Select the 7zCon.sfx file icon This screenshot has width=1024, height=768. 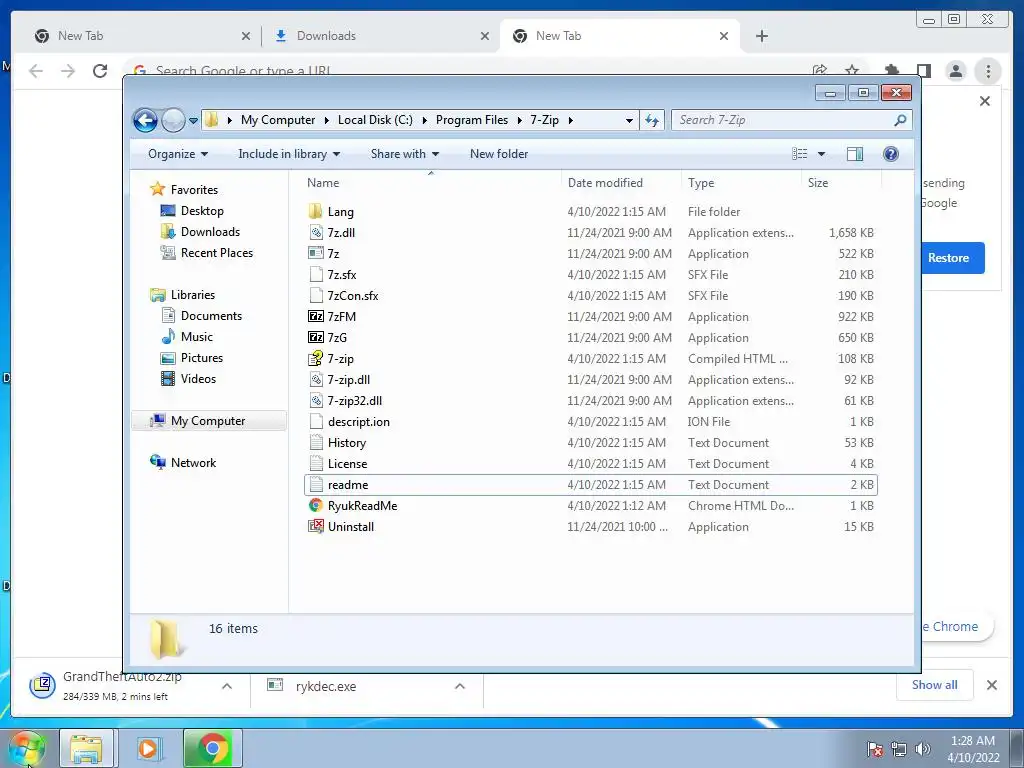point(315,295)
